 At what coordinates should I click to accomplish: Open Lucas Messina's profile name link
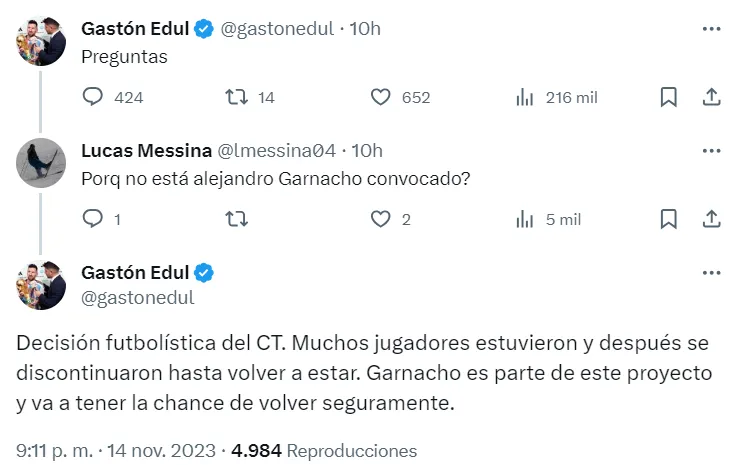pyautogui.click(x=146, y=151)
